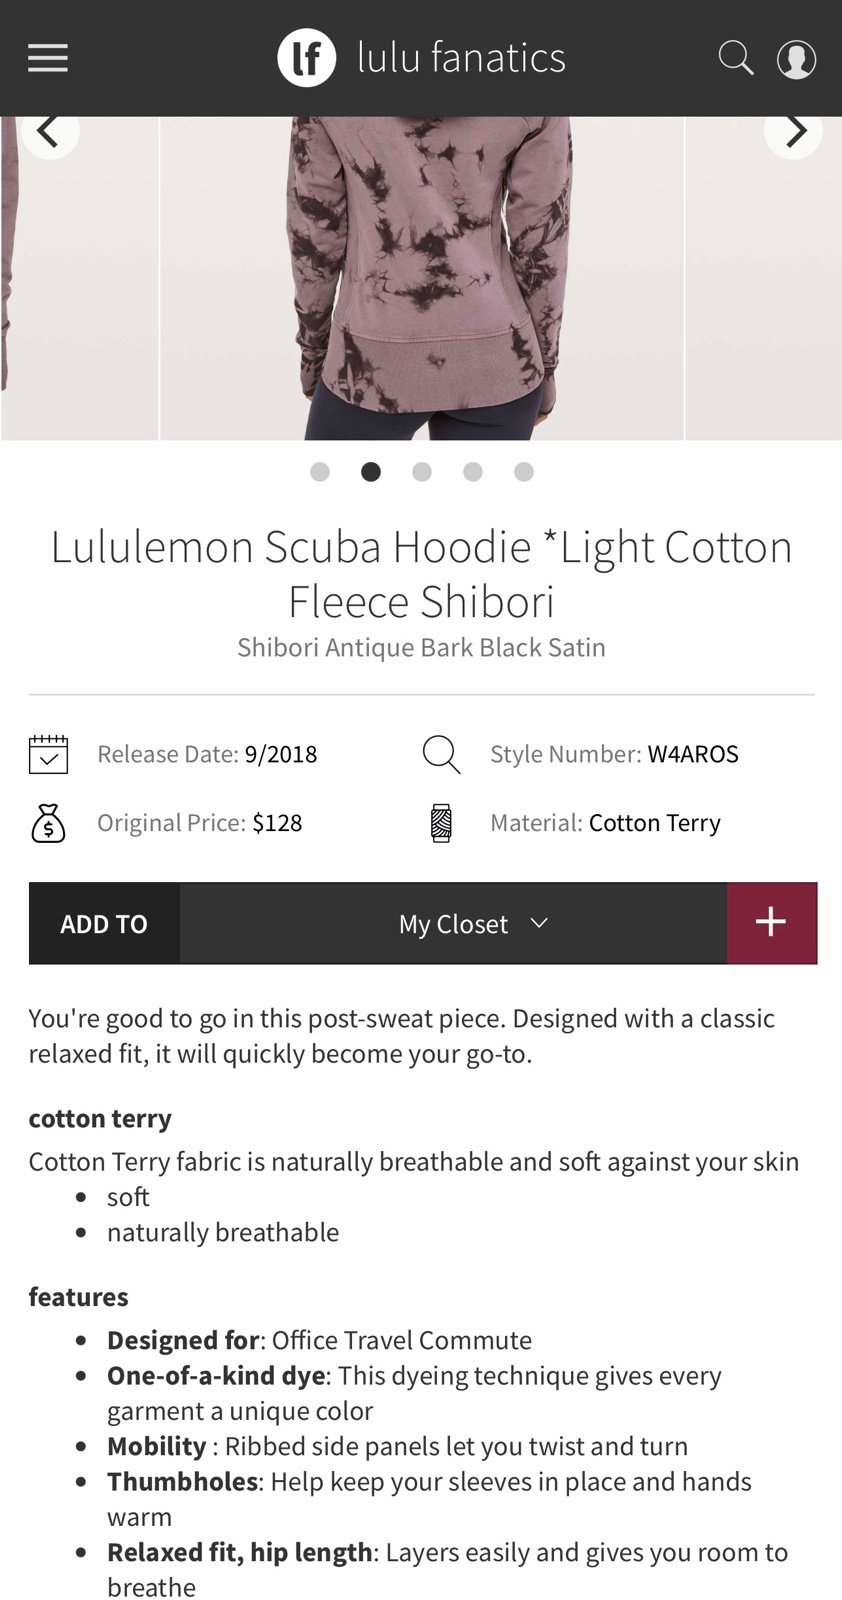842x1600 pixels.
Task: Open search with the magnifier icon
Action: click(x=736, y=58)
